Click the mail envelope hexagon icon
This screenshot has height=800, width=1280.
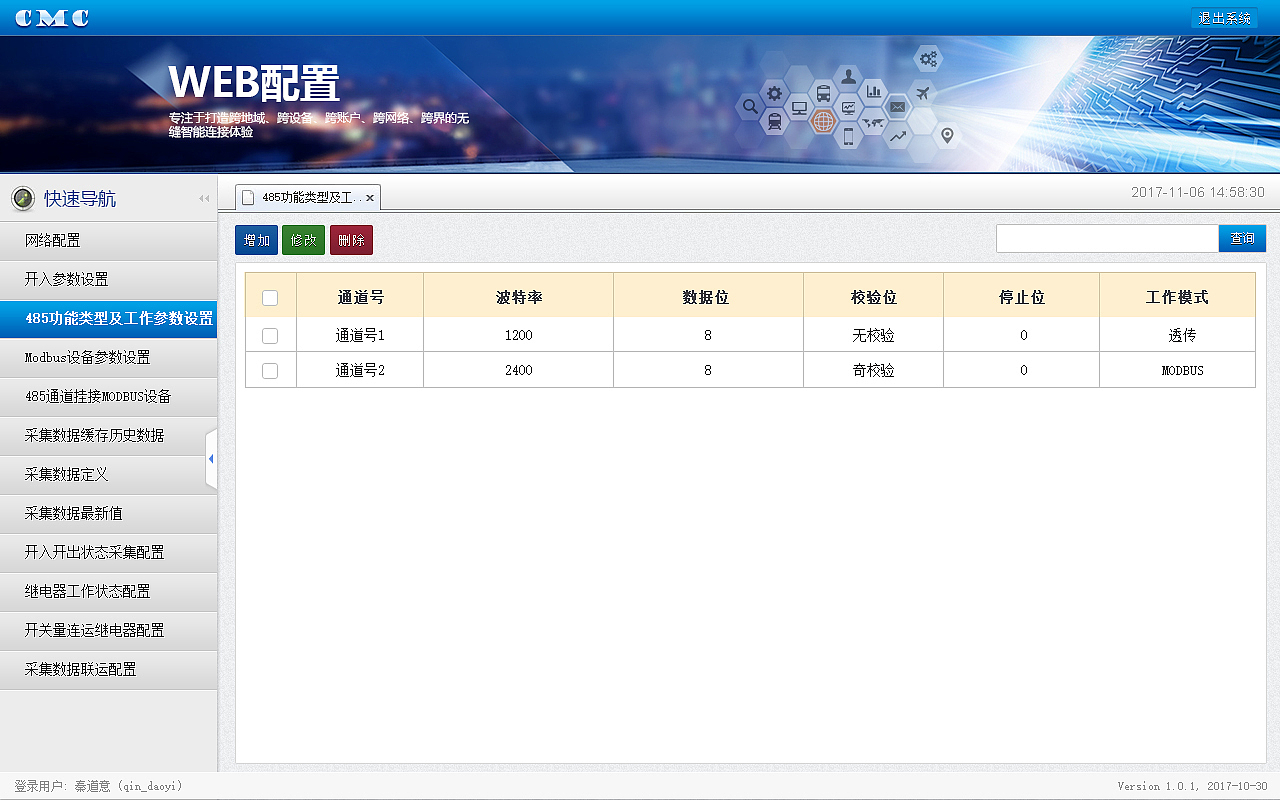point(897,107)
